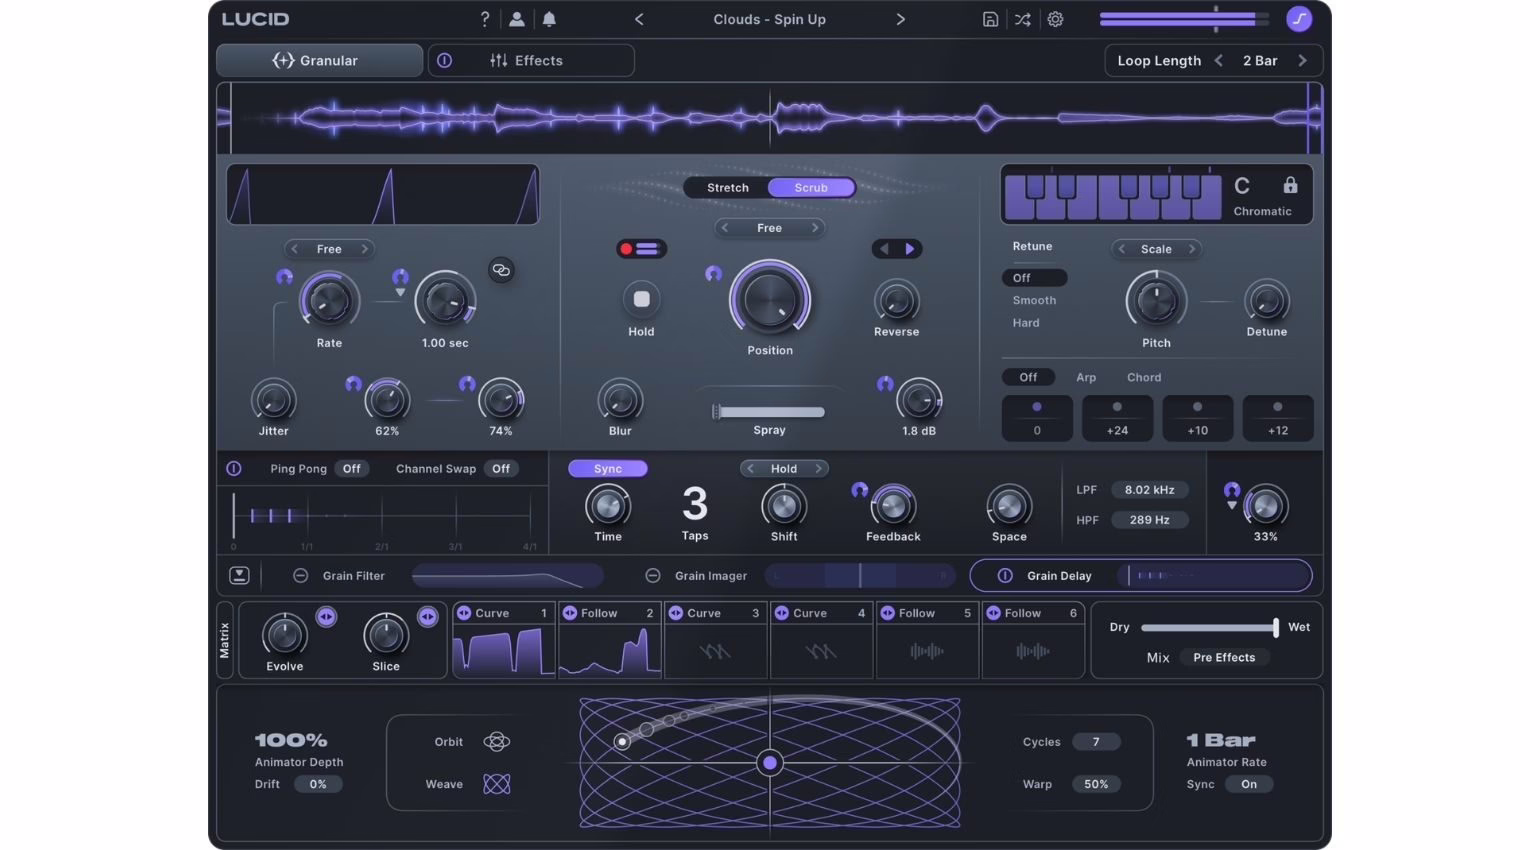
Task: Toggle the ping pong section power icon
Action: coord(234,468)
